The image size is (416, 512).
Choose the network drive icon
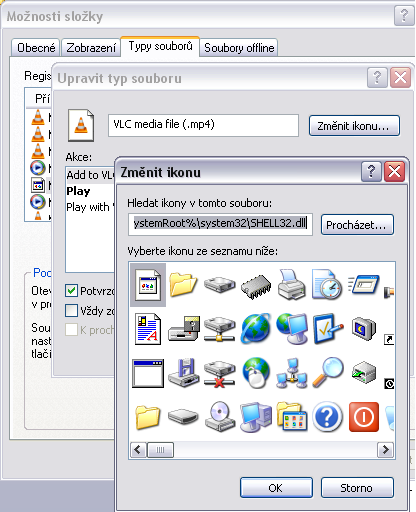tap(219, 329)
